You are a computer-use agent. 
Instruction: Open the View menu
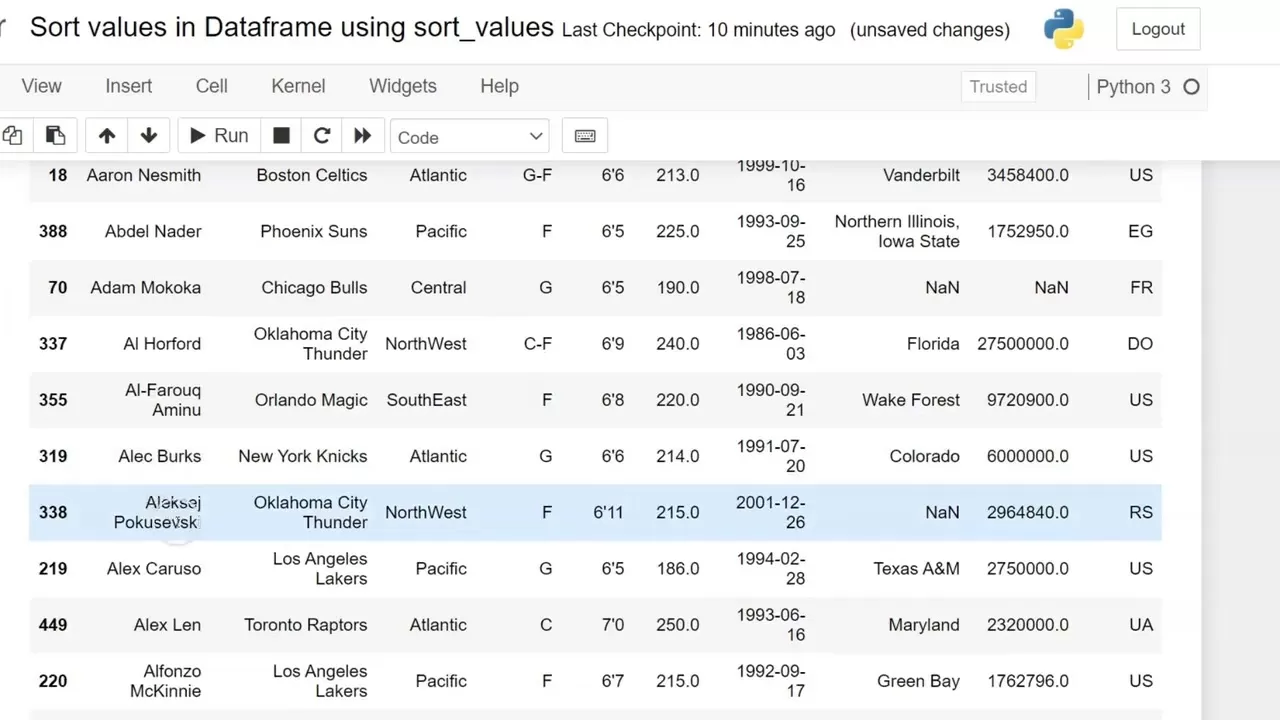41,86
